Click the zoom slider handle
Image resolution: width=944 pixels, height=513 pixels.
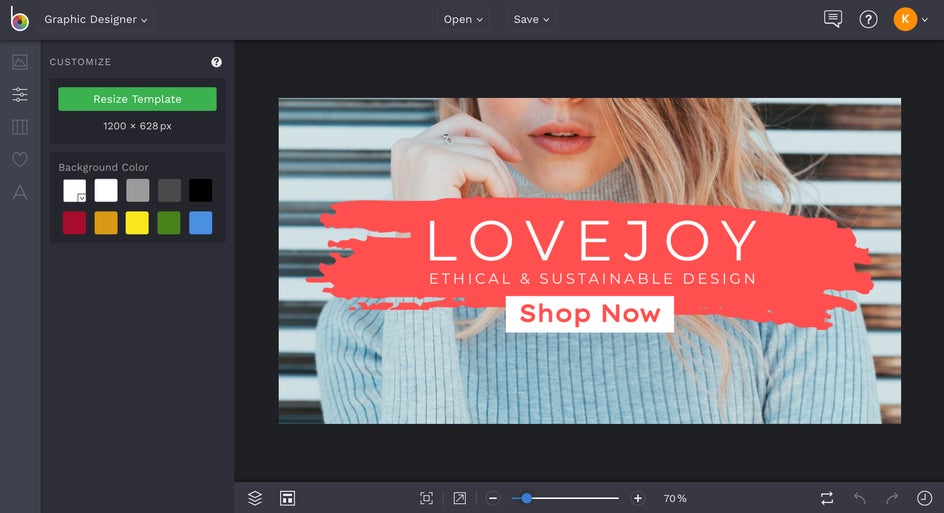click(x=527, y=498)
